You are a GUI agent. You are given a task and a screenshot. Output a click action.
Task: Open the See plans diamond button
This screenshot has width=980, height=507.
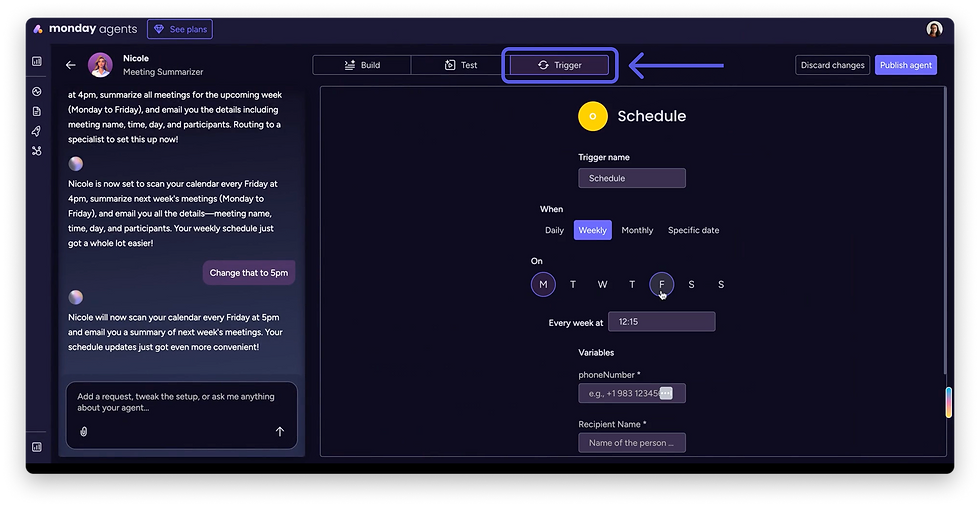[x=180, y=29]
